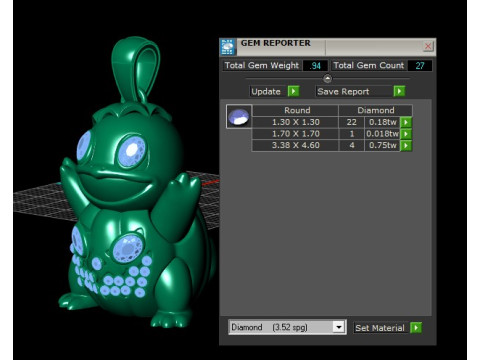Select the 1.70 X 1.70 size cell
The width and height of the screenshot is (480, 360).
tap(295, 134)
